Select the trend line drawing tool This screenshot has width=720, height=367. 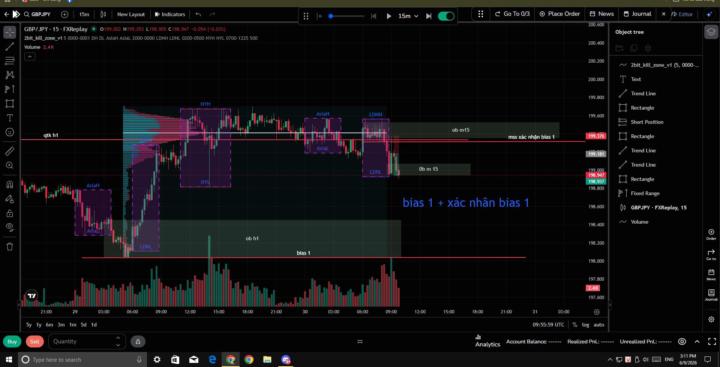(9, 46)
